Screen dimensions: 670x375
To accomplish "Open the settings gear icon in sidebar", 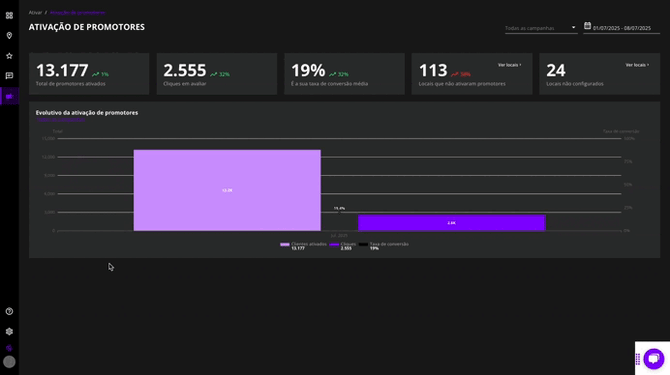I will tap(9, 331).
